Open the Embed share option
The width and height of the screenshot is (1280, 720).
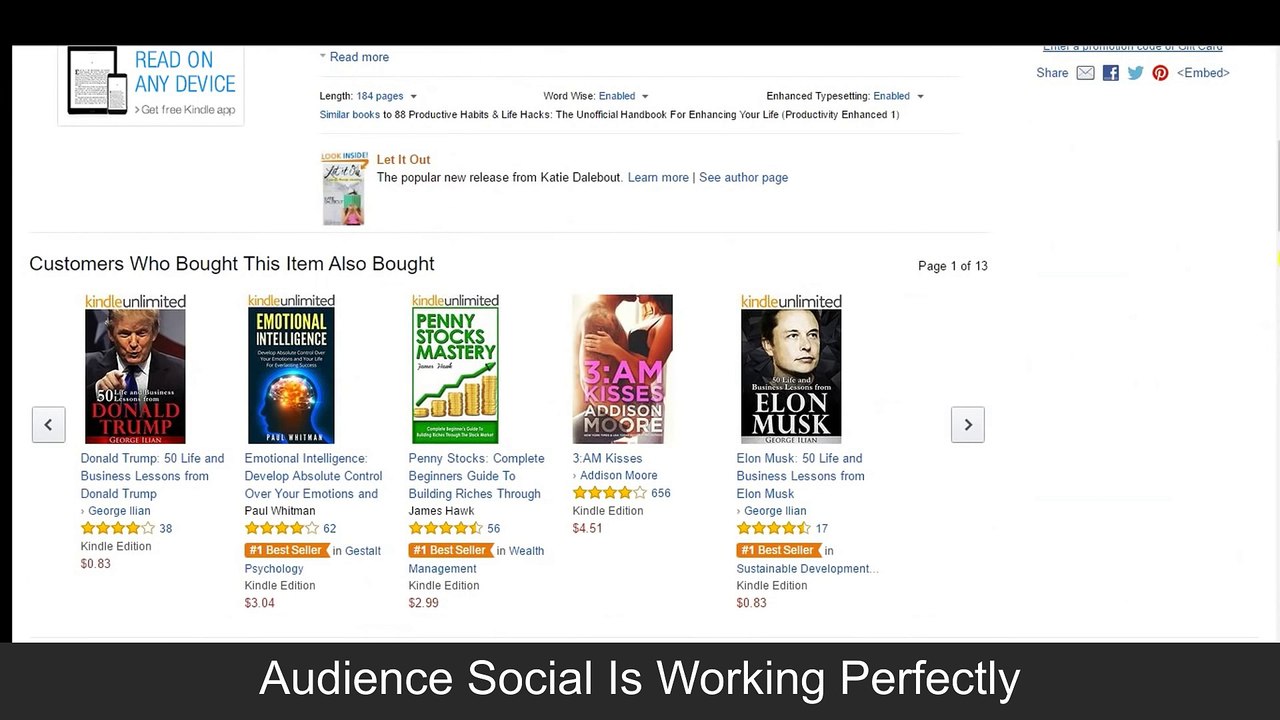click(1203, 73)
